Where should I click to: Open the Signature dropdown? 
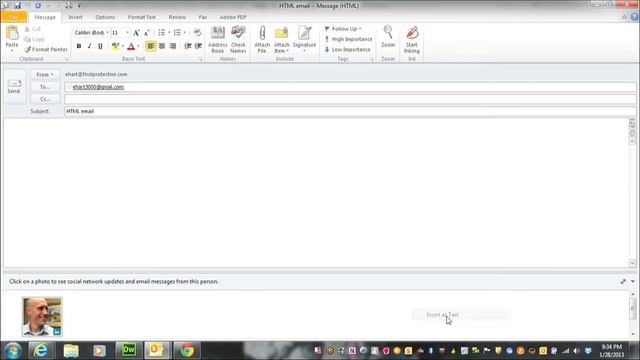pyautogui.click(x=304, y=39)
